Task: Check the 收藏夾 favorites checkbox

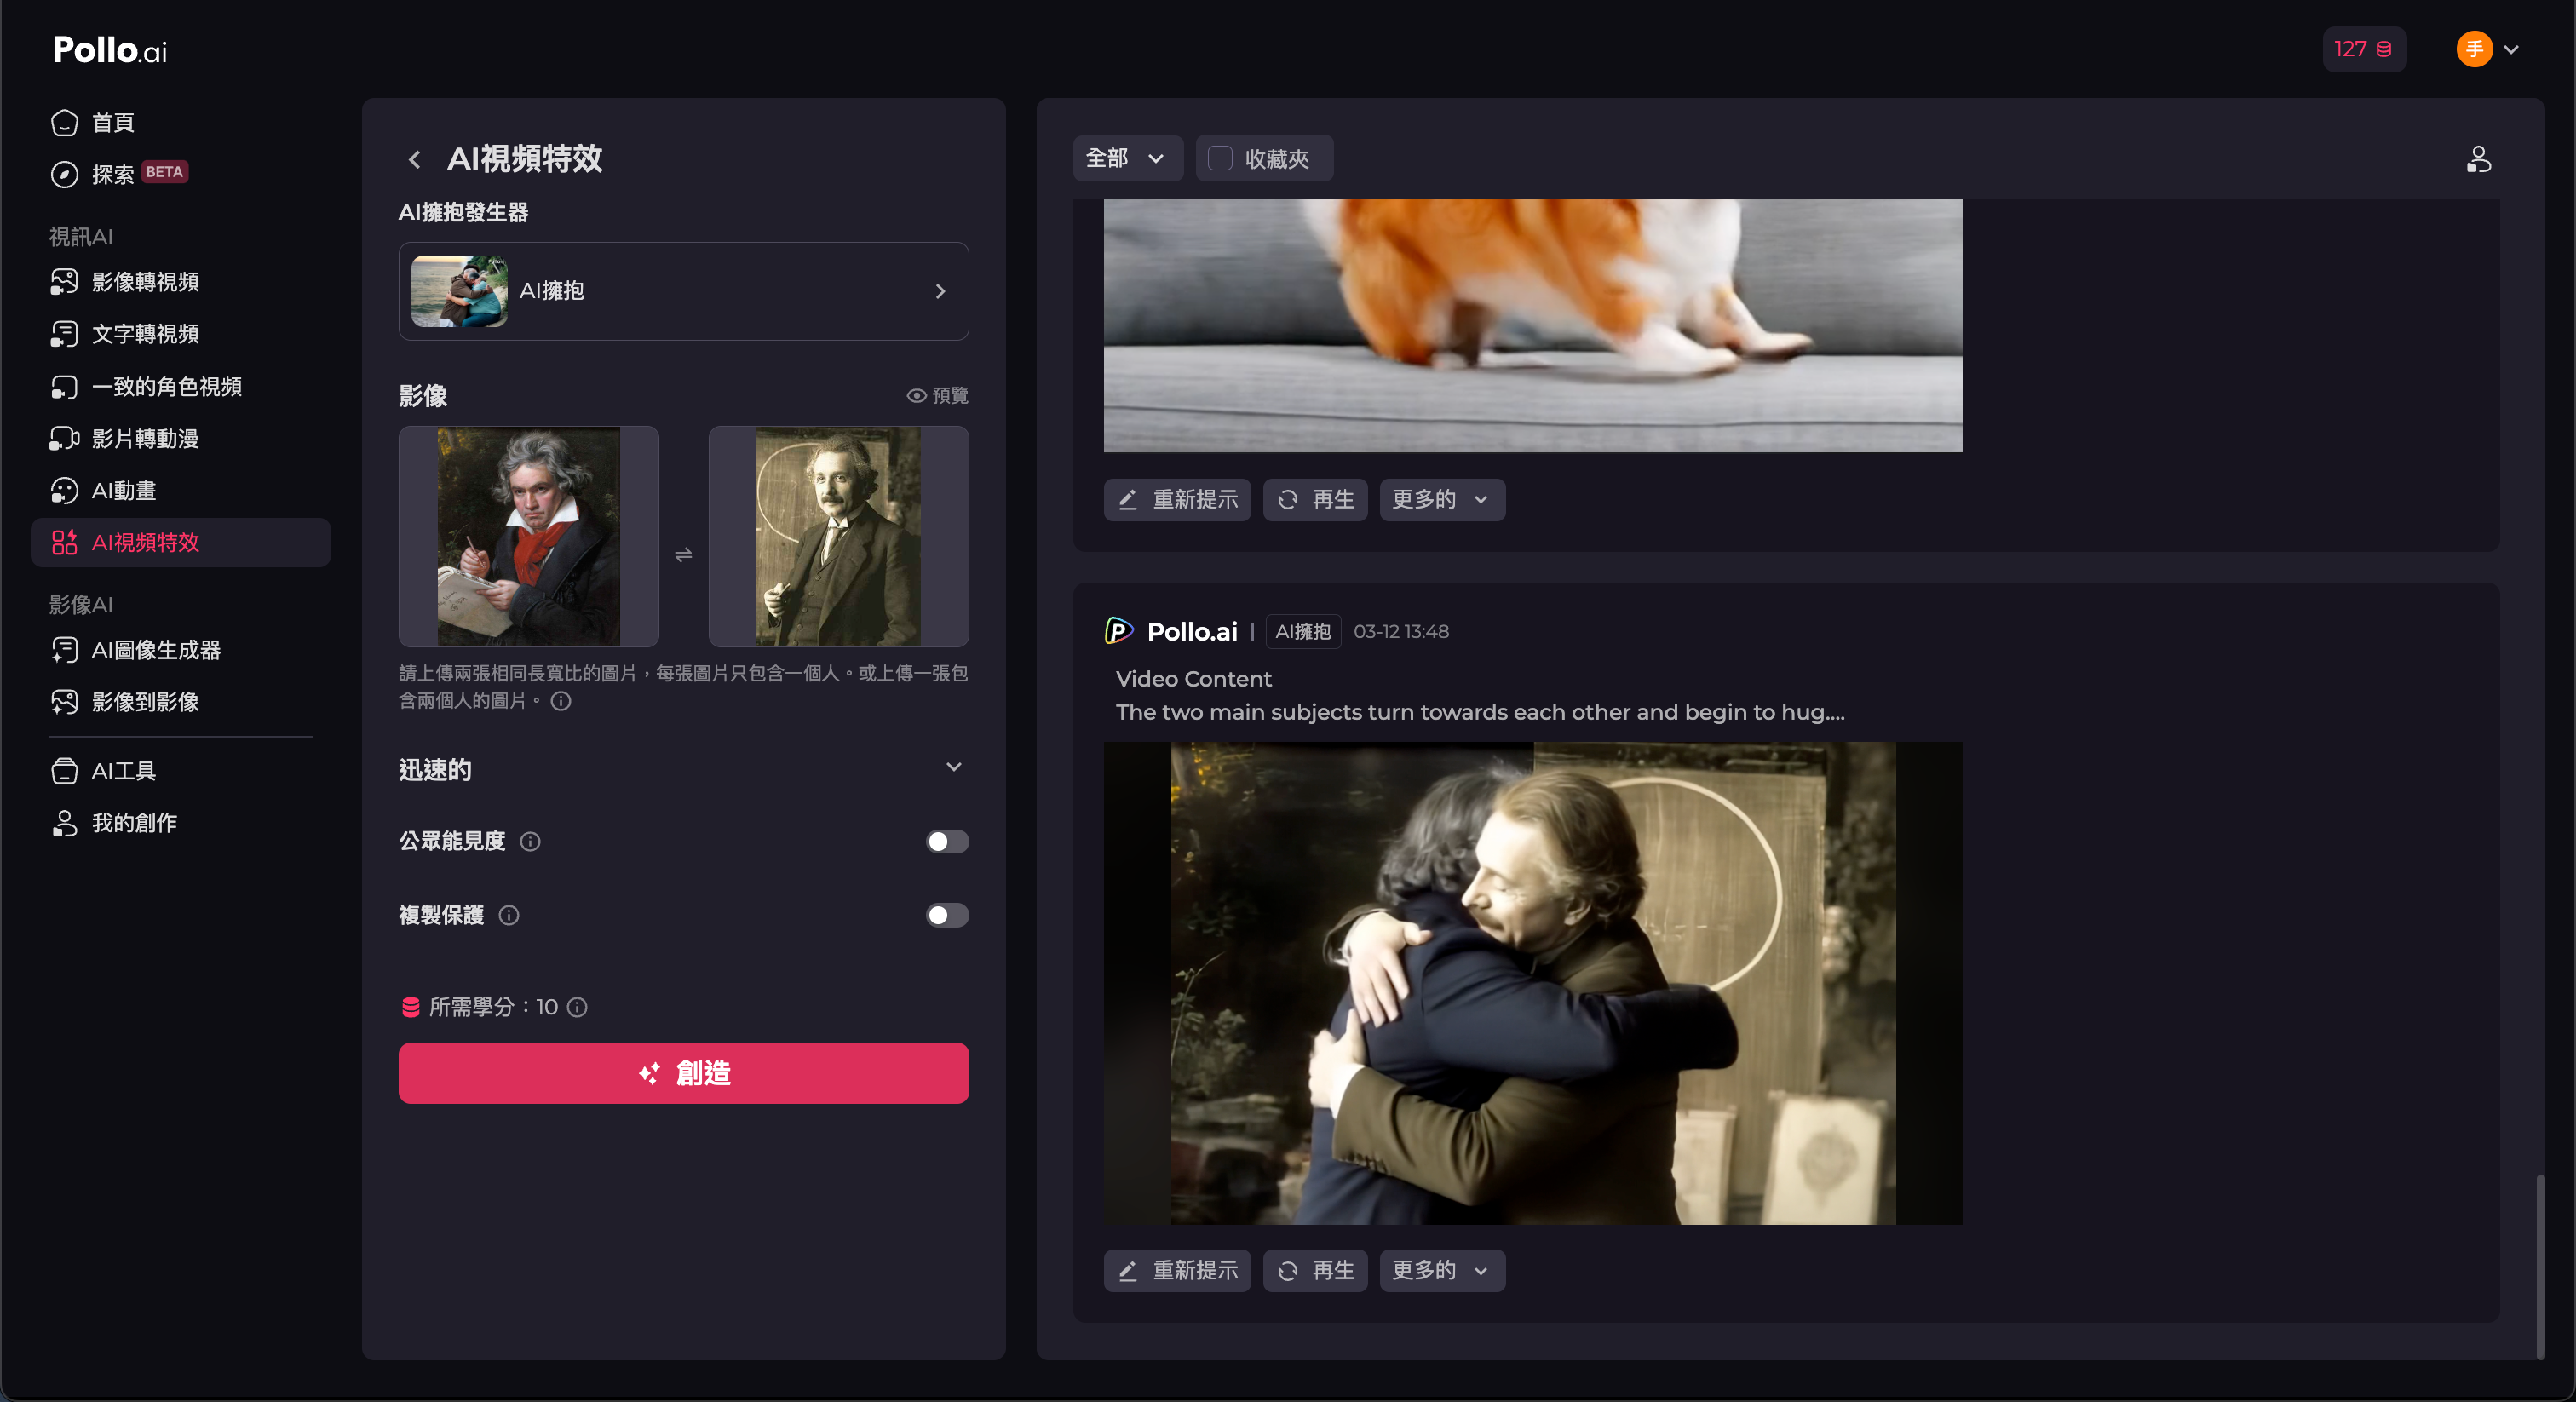Action: tap(1220, 158)
